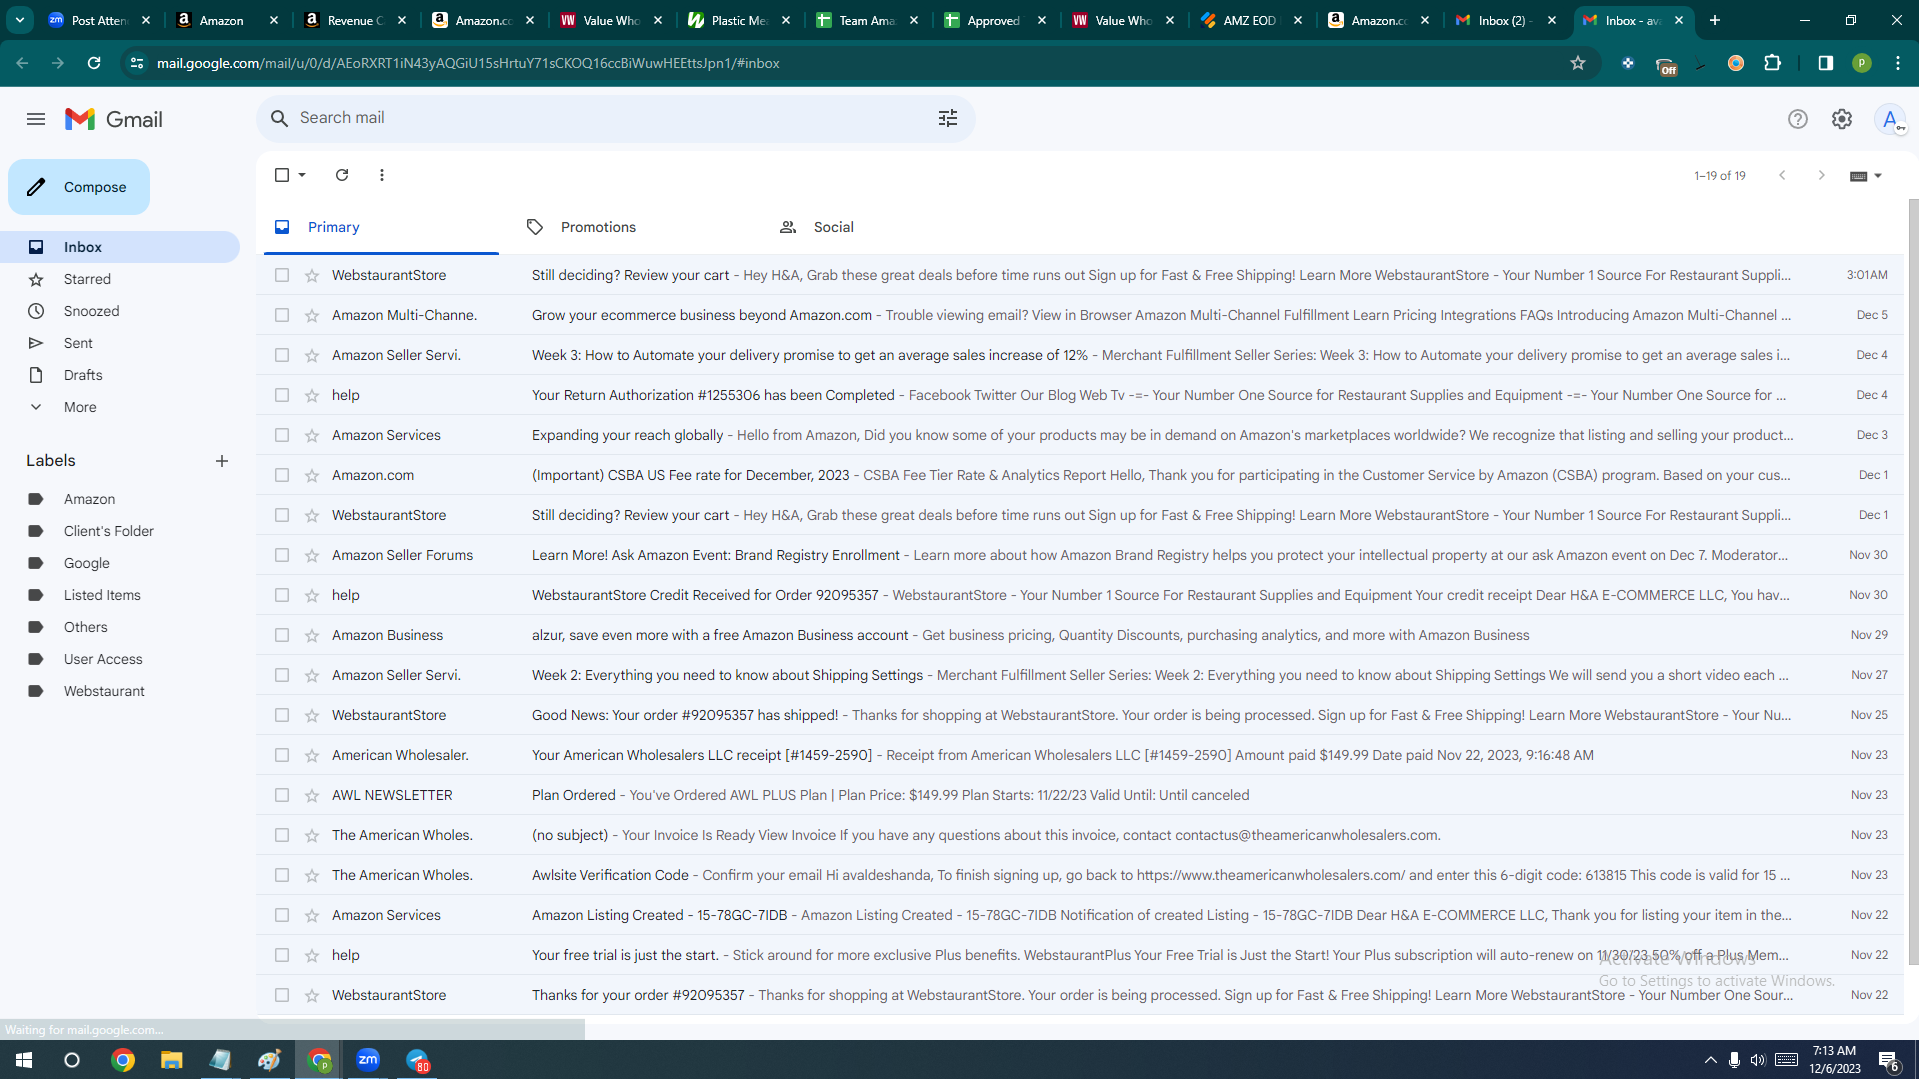Open the More options three-dot menu above mail list
The height and width of the screenshot is (1079, 1919).
(382, 175)
